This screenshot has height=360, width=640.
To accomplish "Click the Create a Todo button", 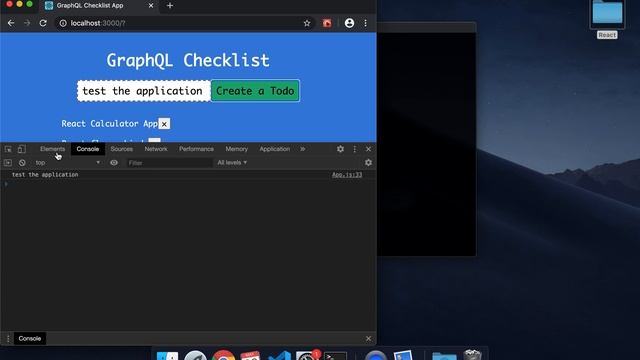I will (255, 91).
